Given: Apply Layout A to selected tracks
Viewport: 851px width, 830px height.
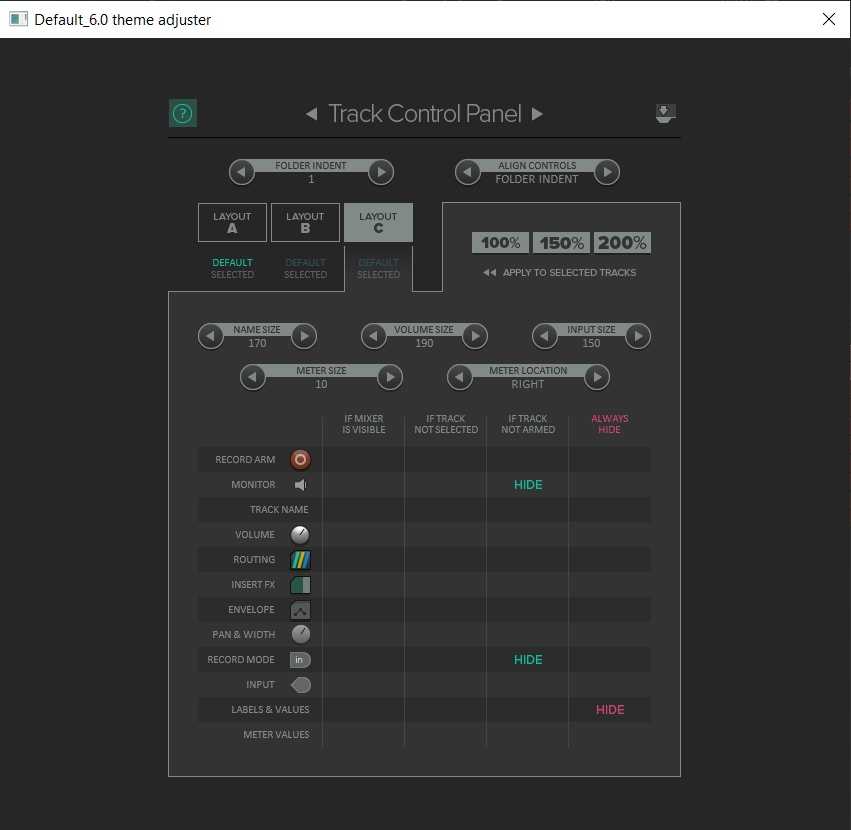Looking at the screenshot, I should (x=232, y=275).
